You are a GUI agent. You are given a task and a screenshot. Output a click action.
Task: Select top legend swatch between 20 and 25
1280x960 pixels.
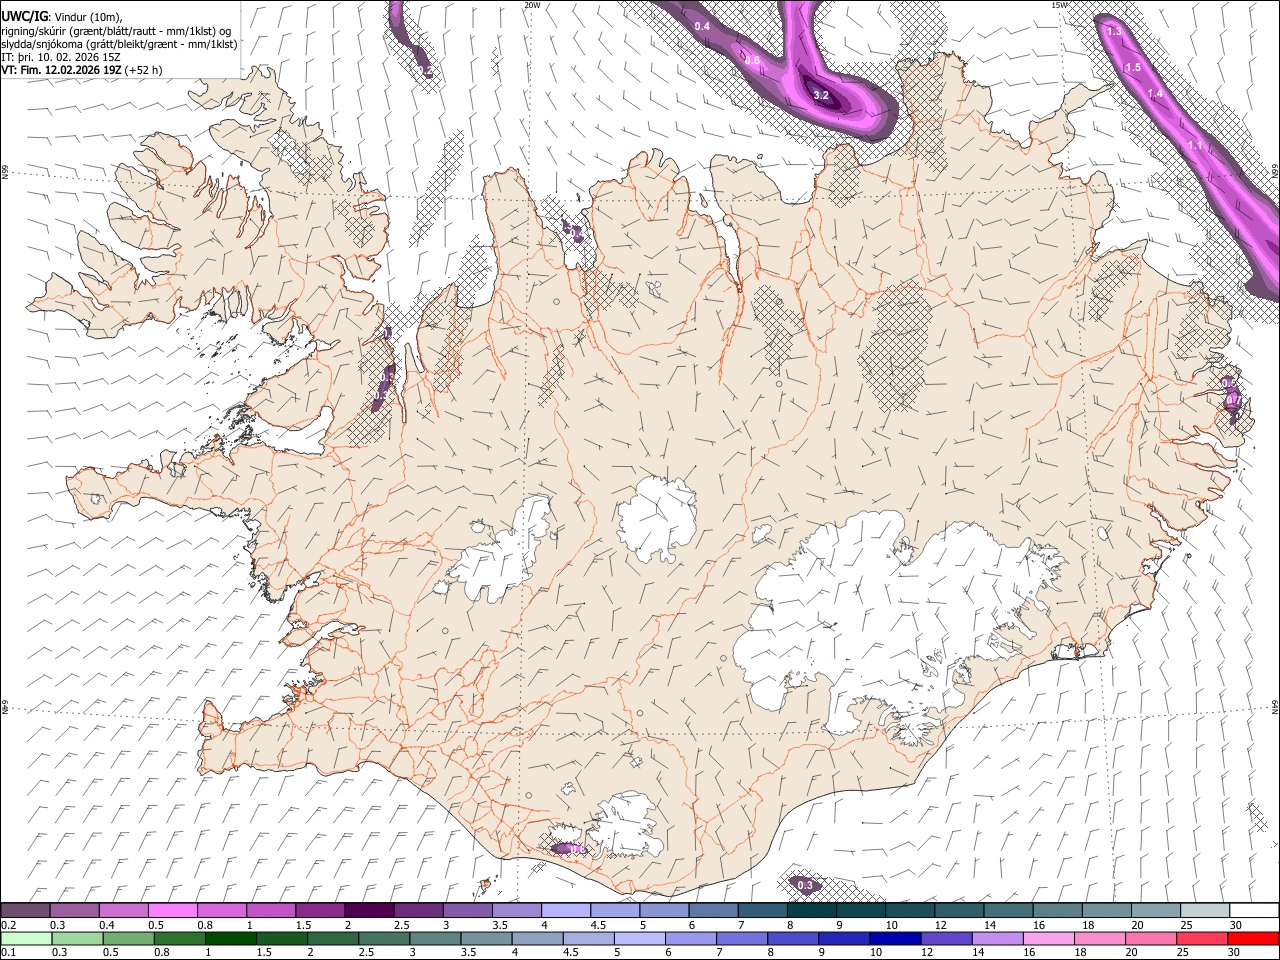[1154, 910]
